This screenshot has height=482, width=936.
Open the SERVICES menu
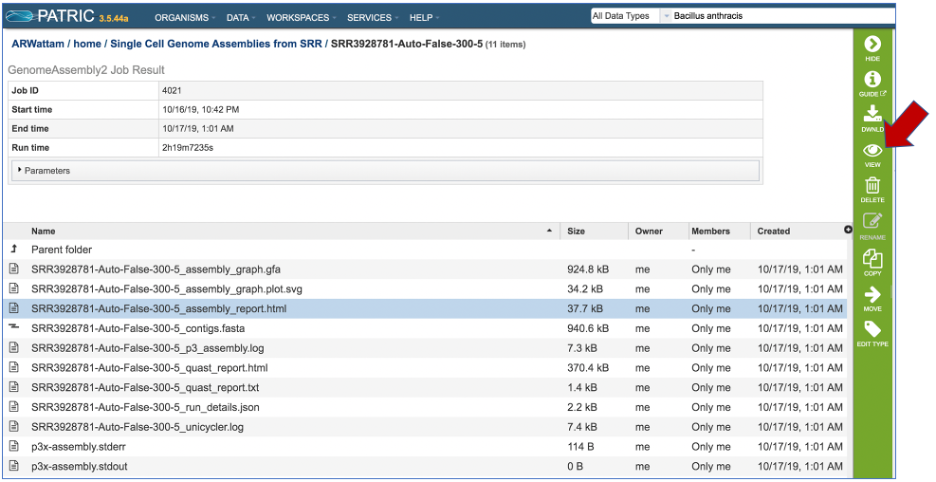[372, 17]
